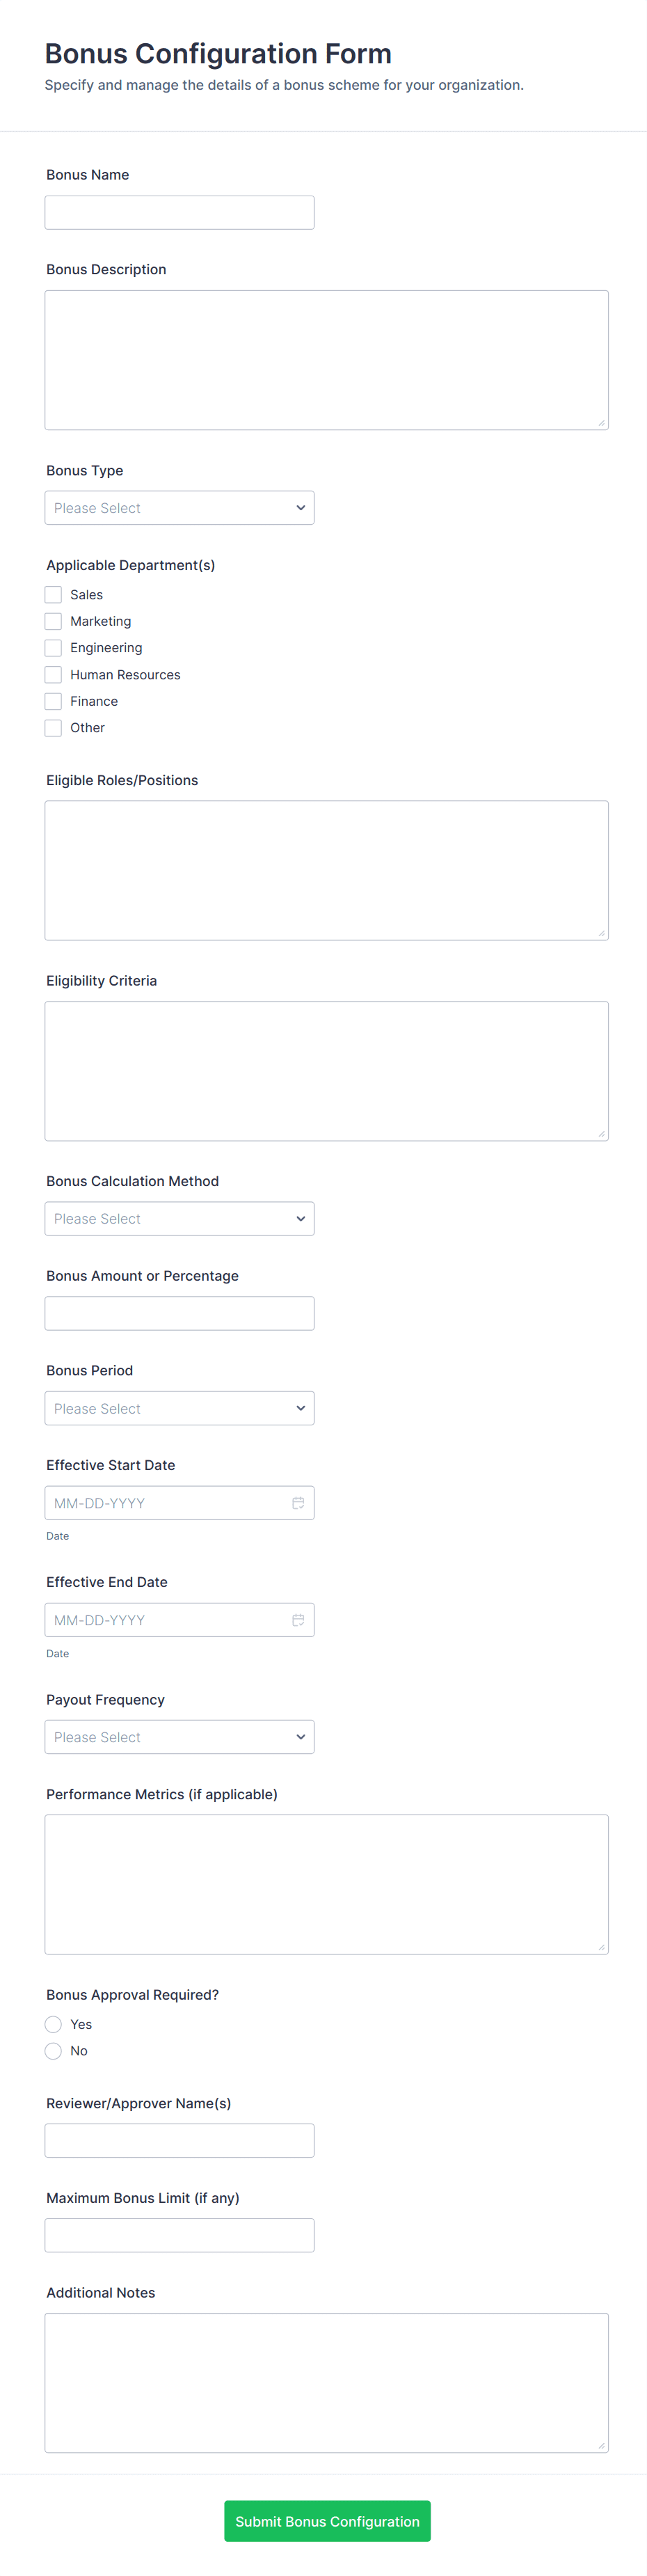
Task: Choose No for Bonus Approval Required
Action: click(54, 2051)
